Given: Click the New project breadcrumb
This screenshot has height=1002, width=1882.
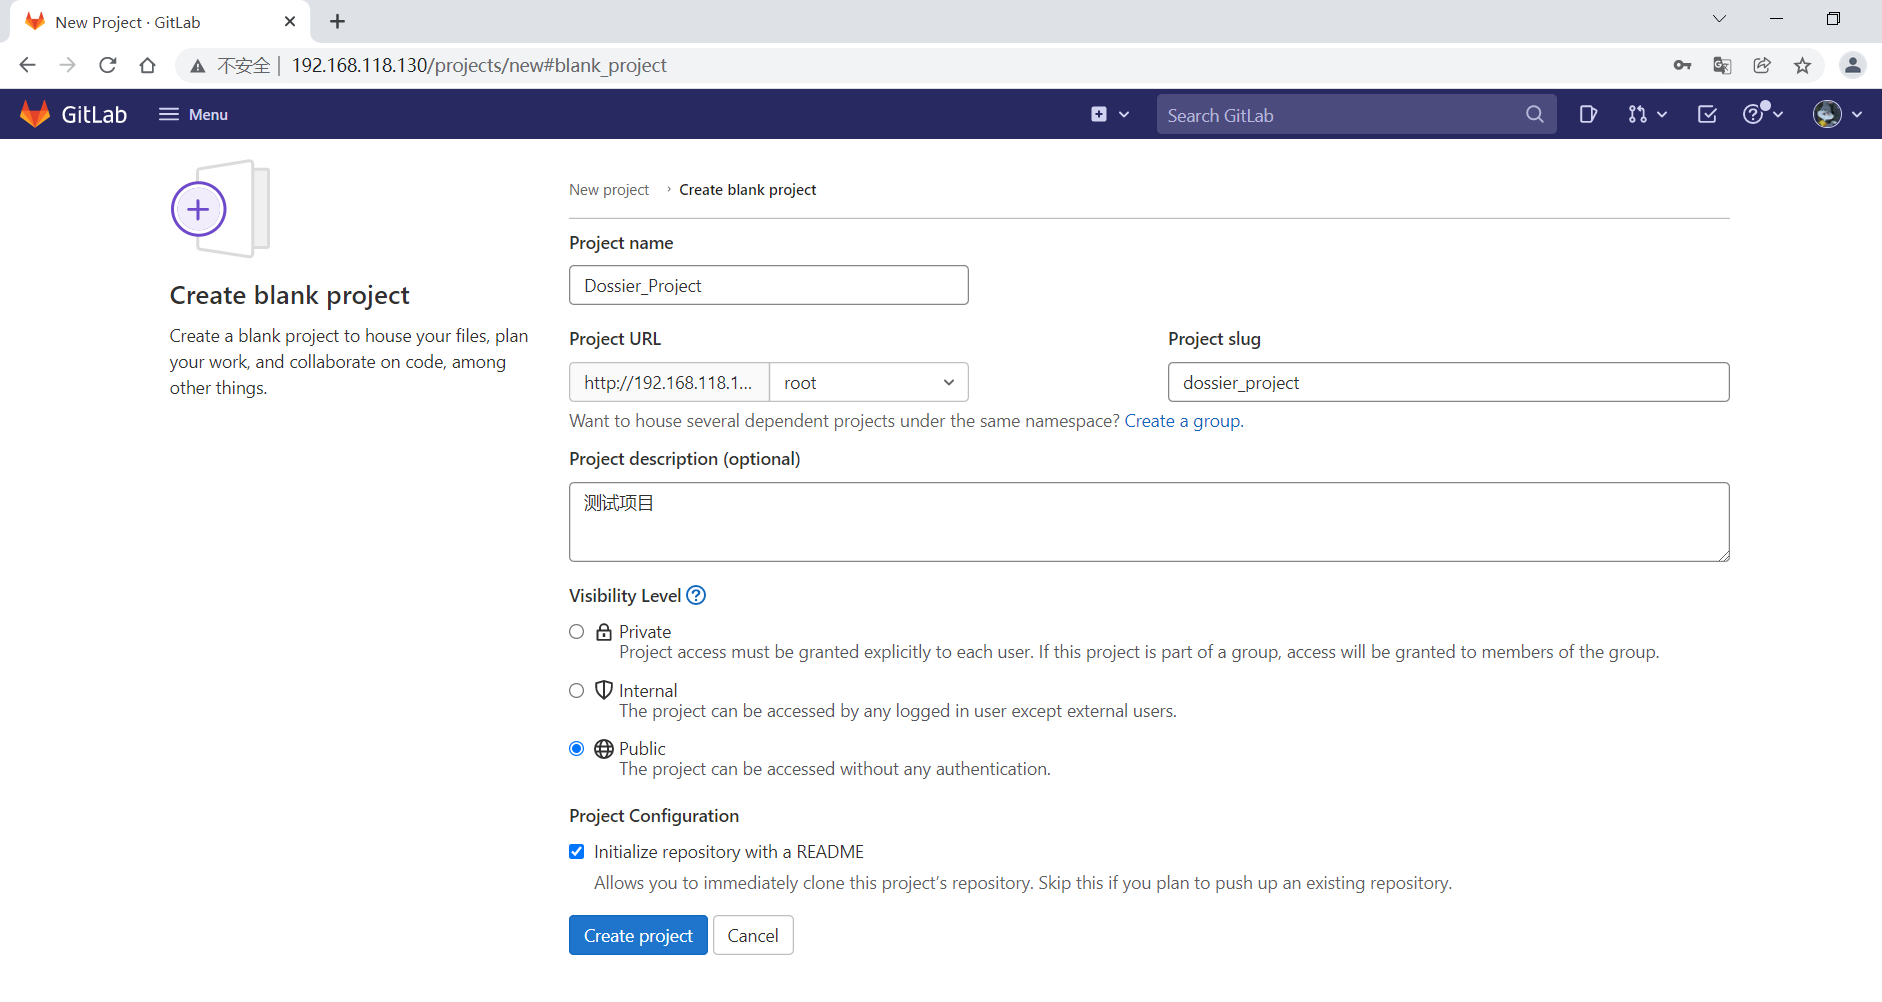Looking at the screenshot, I should tap(609, 190).
